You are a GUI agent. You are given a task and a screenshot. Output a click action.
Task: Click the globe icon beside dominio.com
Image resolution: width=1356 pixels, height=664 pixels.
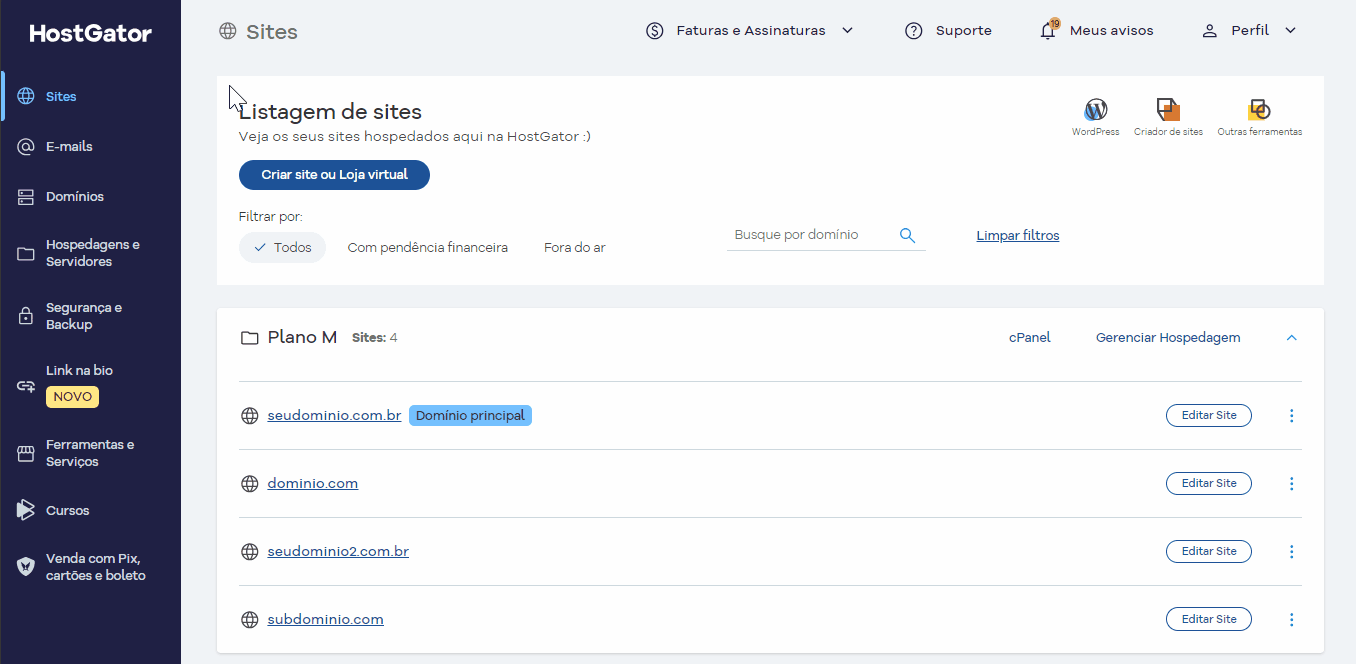[250, 484]
